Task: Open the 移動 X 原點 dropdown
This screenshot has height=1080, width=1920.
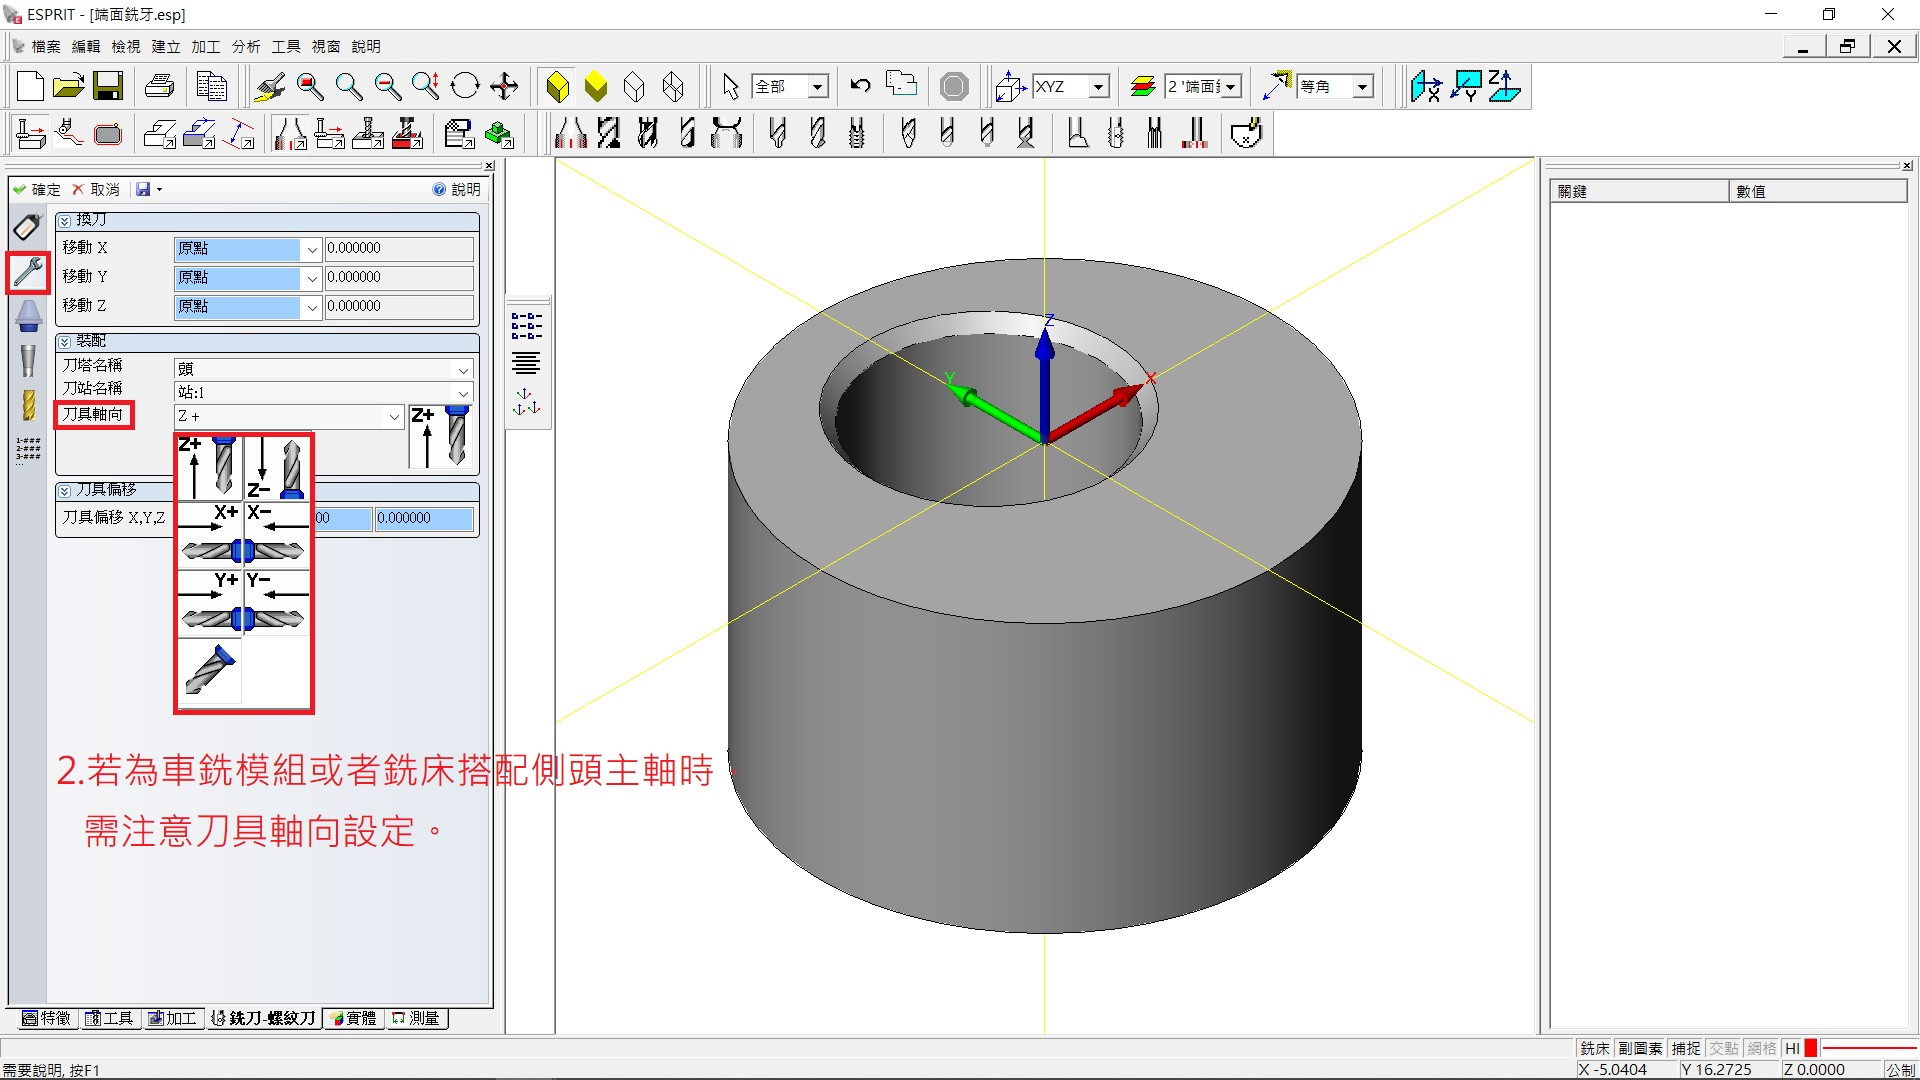Action: [312, 249]
